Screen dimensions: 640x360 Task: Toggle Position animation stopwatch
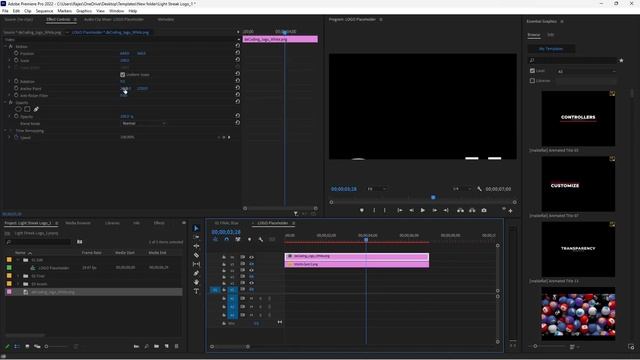pyautogui.click(x=16, y=53)
